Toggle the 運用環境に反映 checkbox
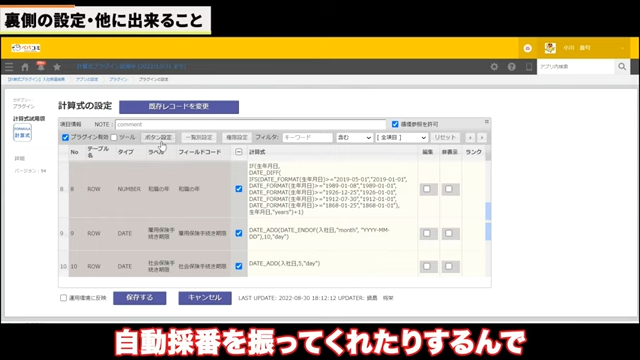This screenshot has height=360, width=640. [x=63, y=298]
